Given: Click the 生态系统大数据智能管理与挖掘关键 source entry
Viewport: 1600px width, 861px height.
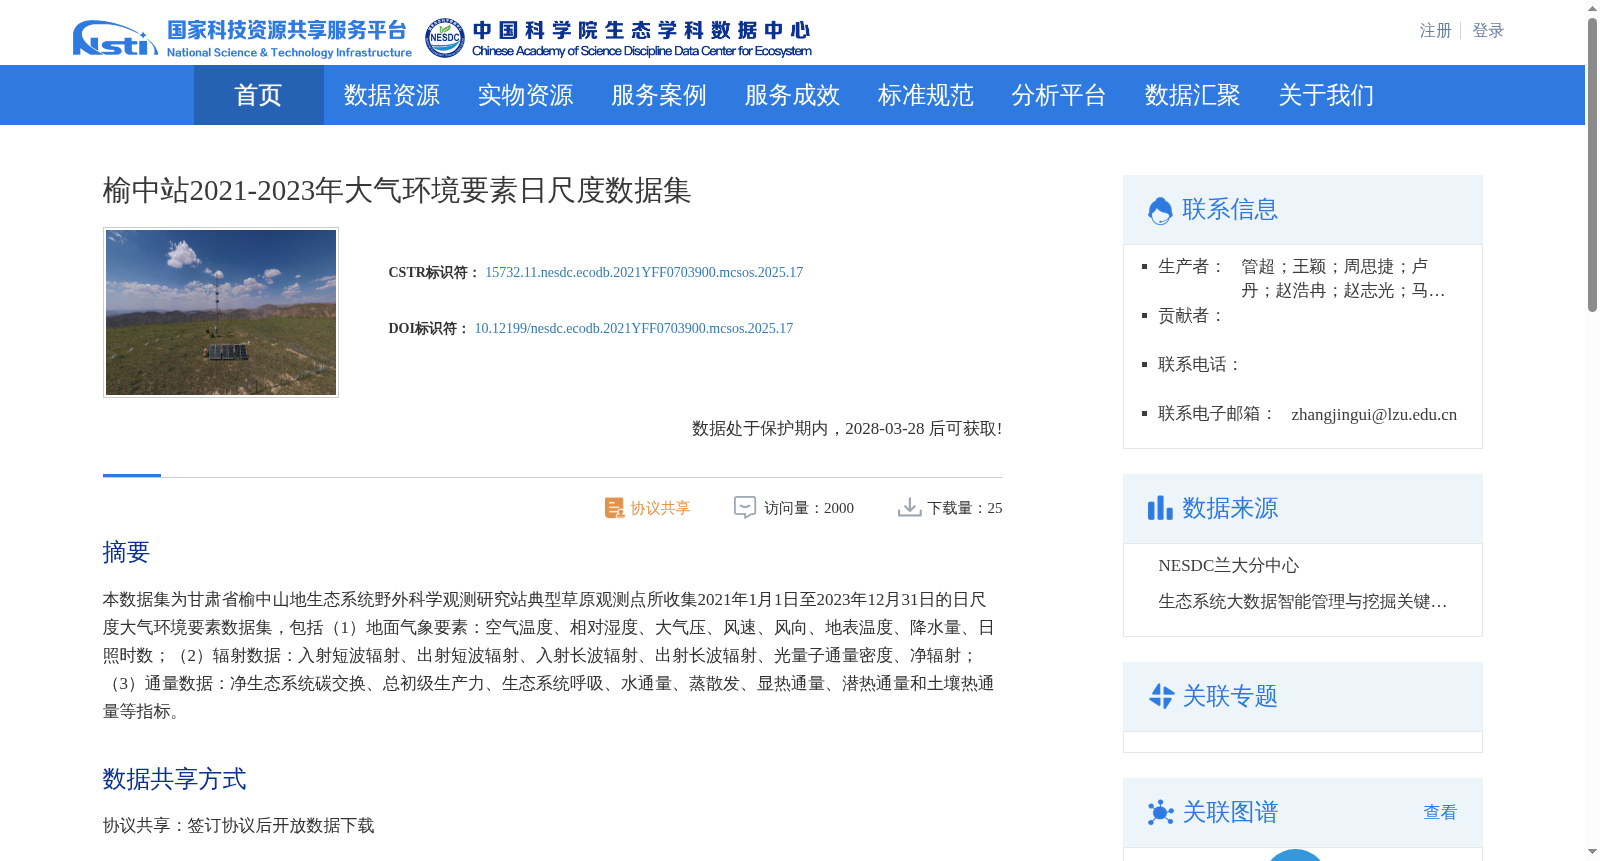Looking at the screenshot, I should coord(1303,601).
